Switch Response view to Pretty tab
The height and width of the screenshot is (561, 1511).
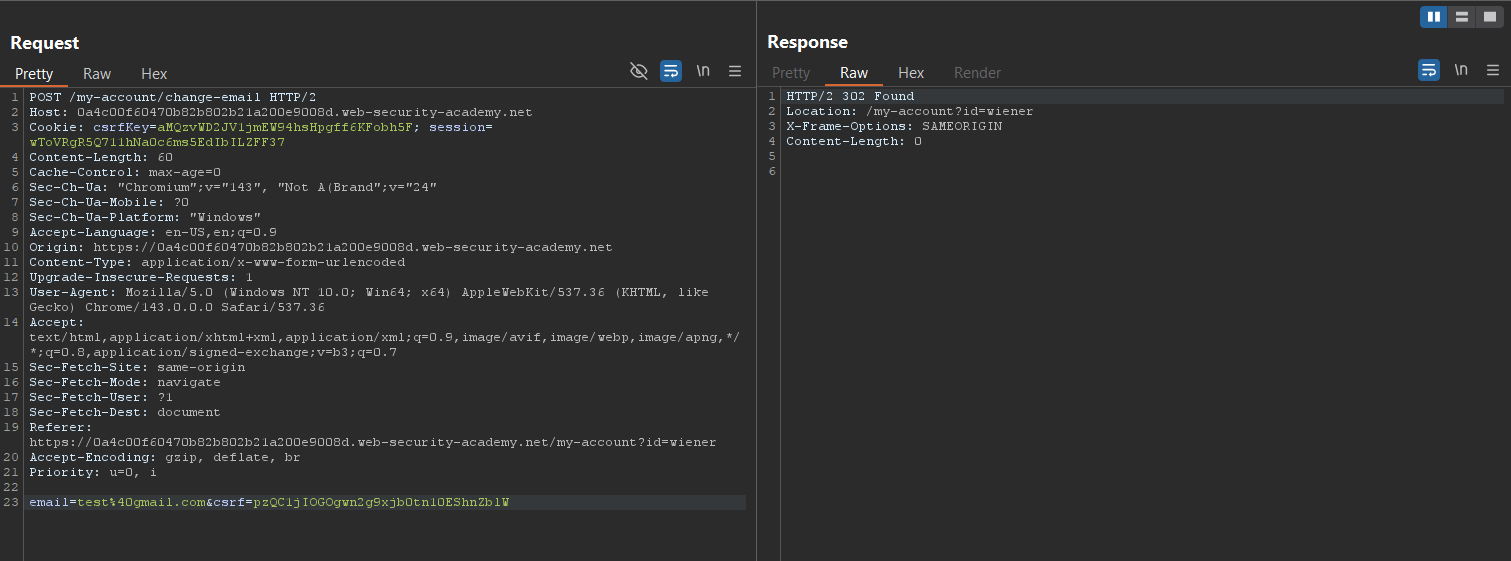click(x=791, y=73)
